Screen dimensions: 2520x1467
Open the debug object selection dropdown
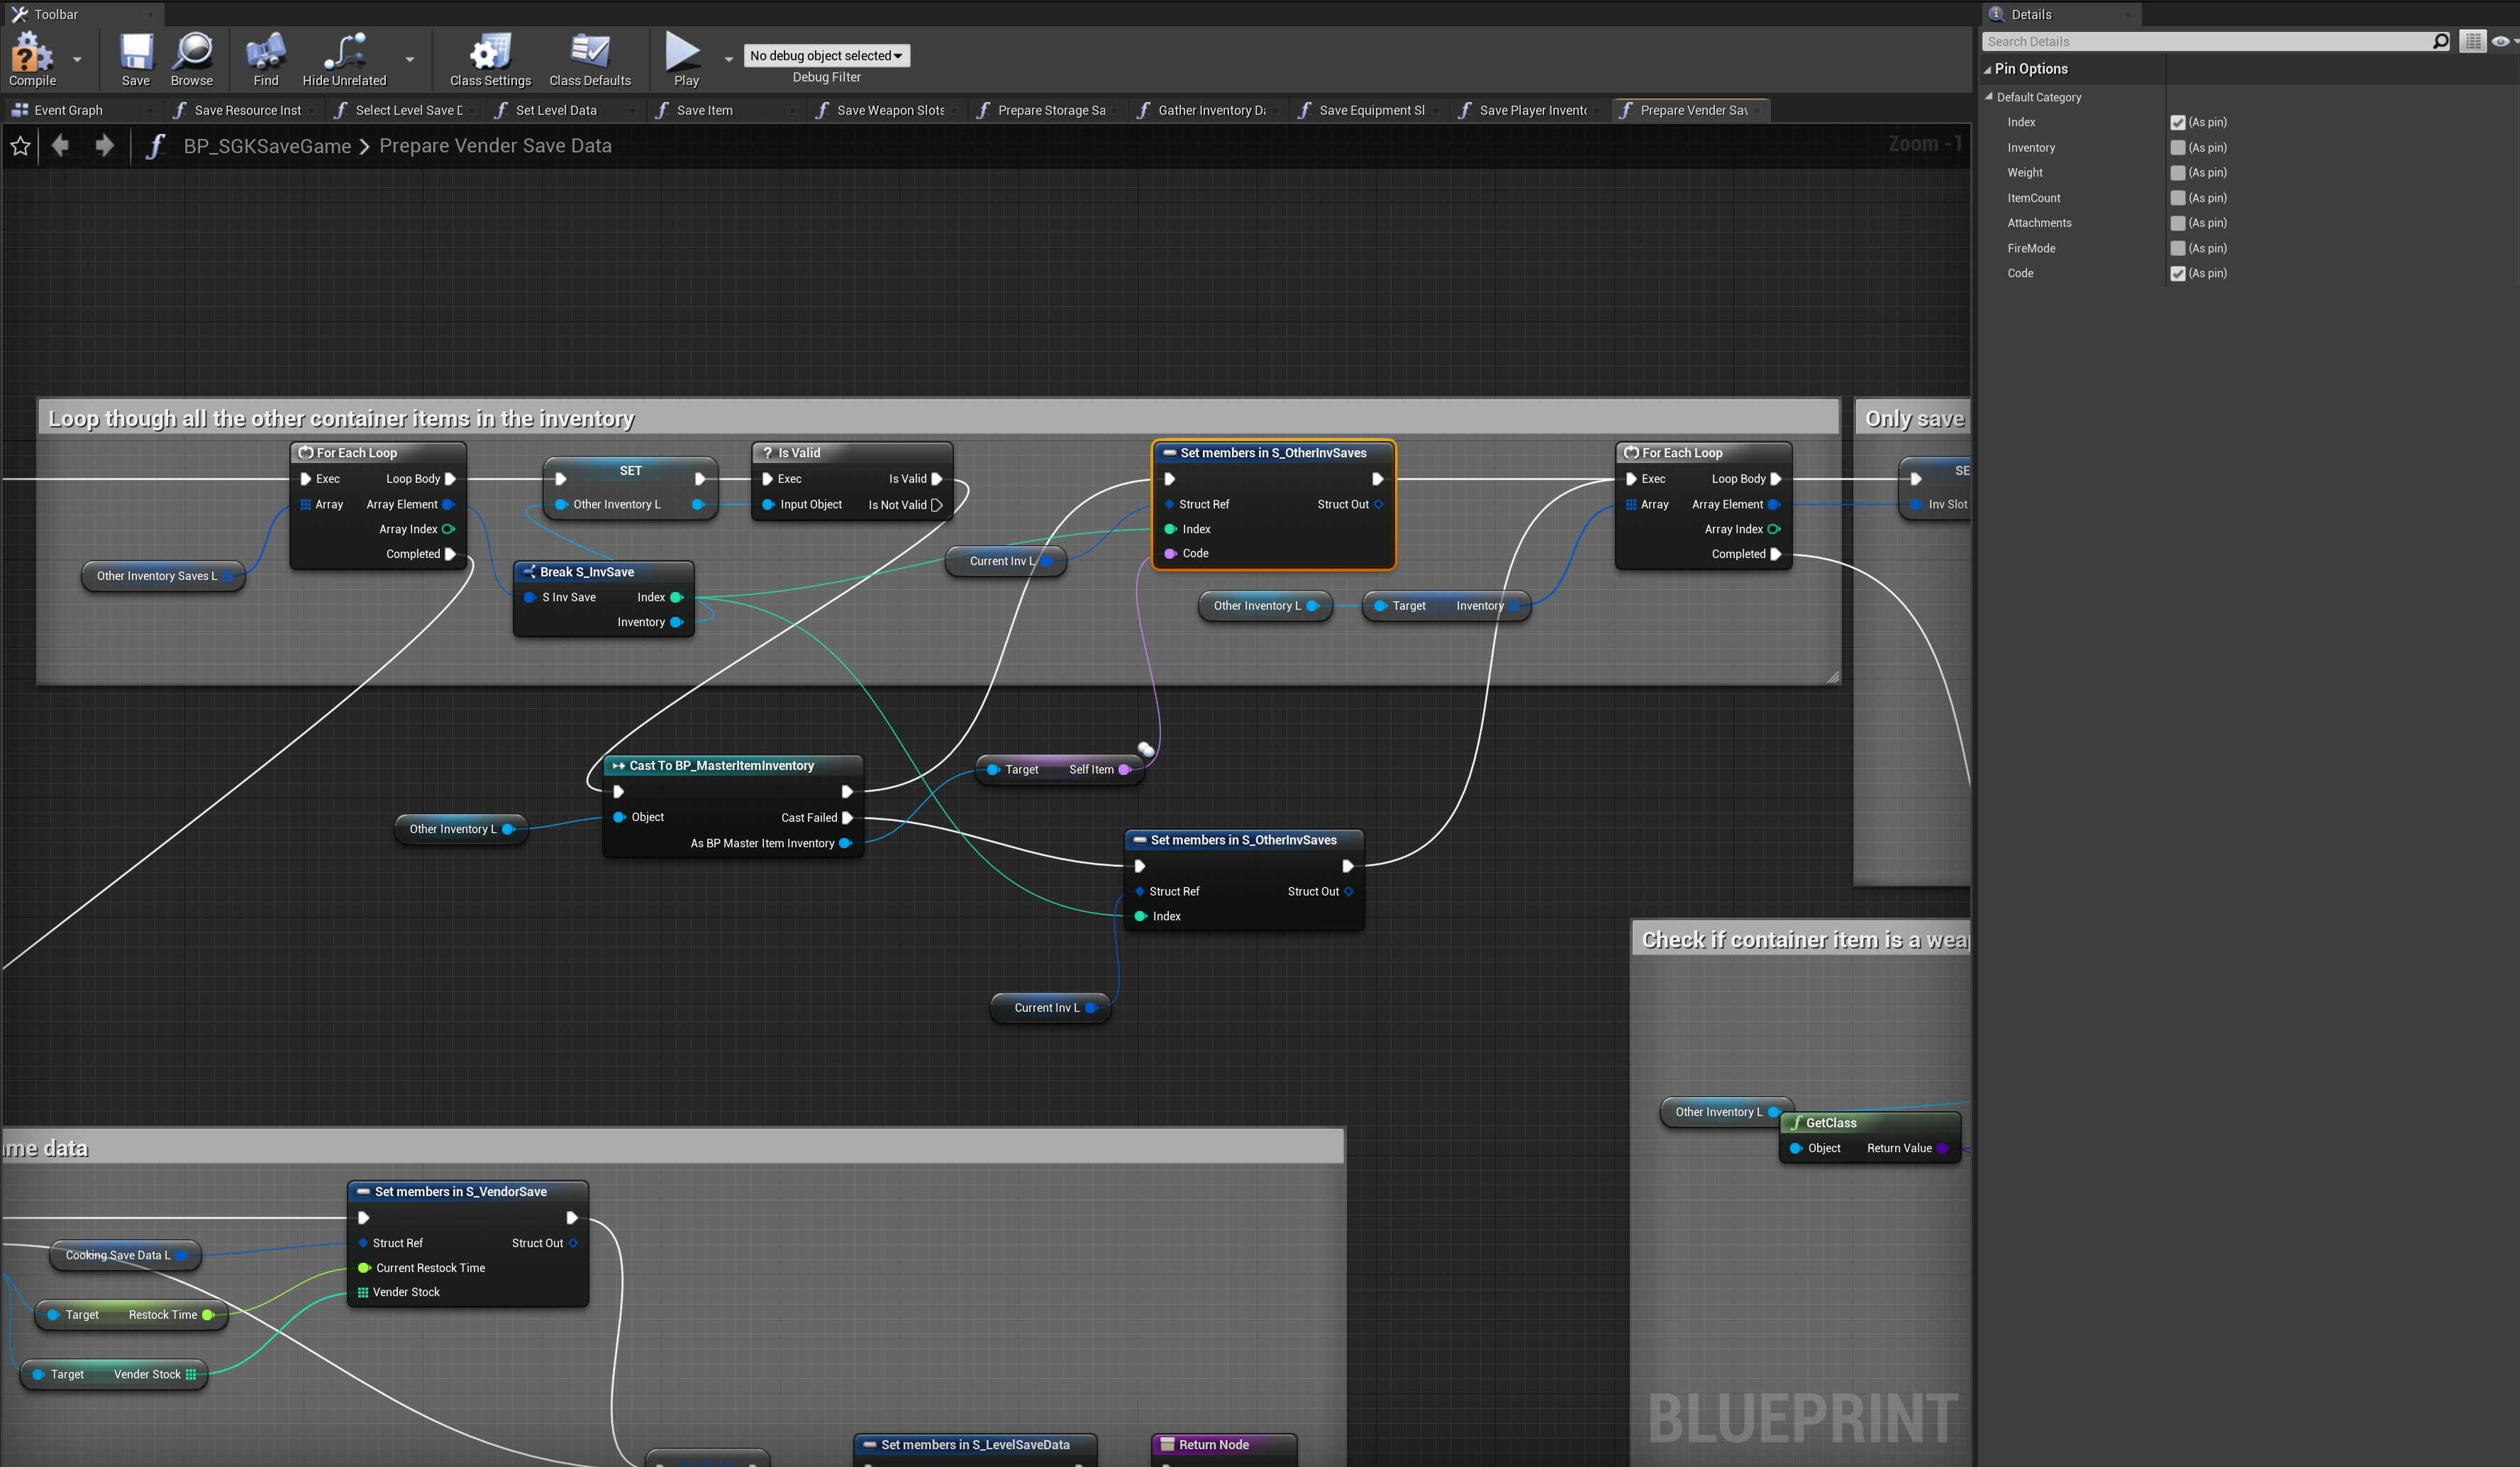pos(826,56)
